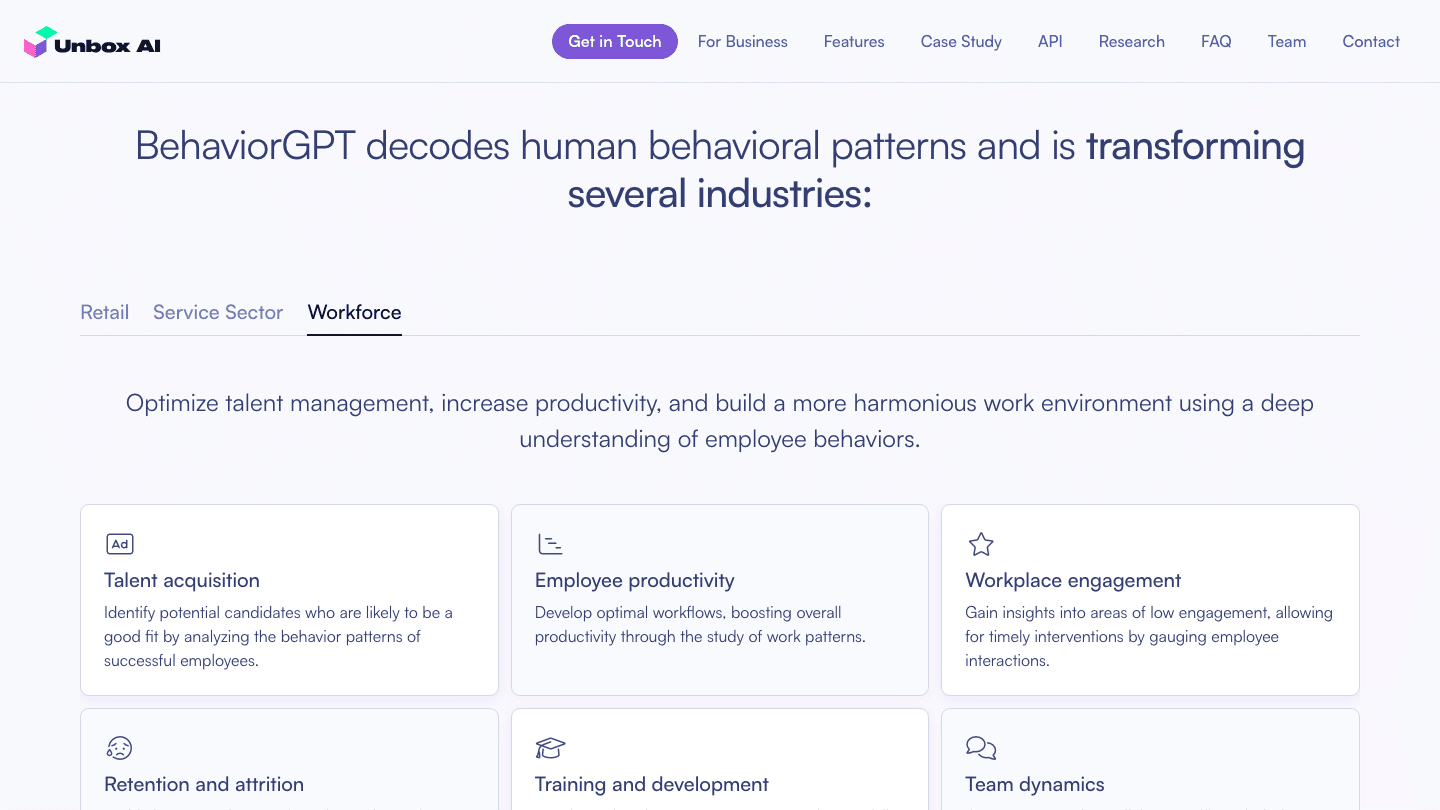1440x810 pixels.
Task: Click the graduation cap icon above Training and development
Action: coord(550,748)
